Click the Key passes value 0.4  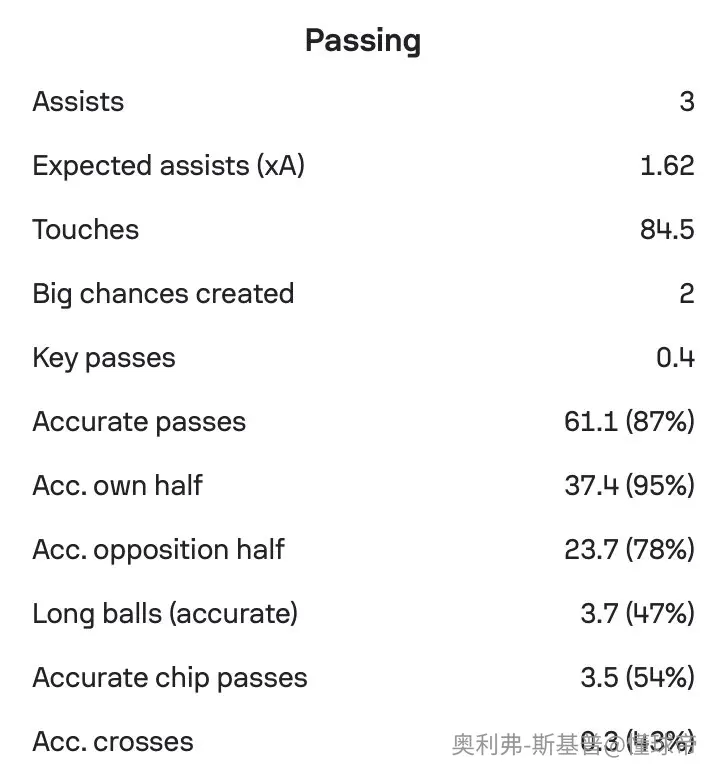[675, 358]
